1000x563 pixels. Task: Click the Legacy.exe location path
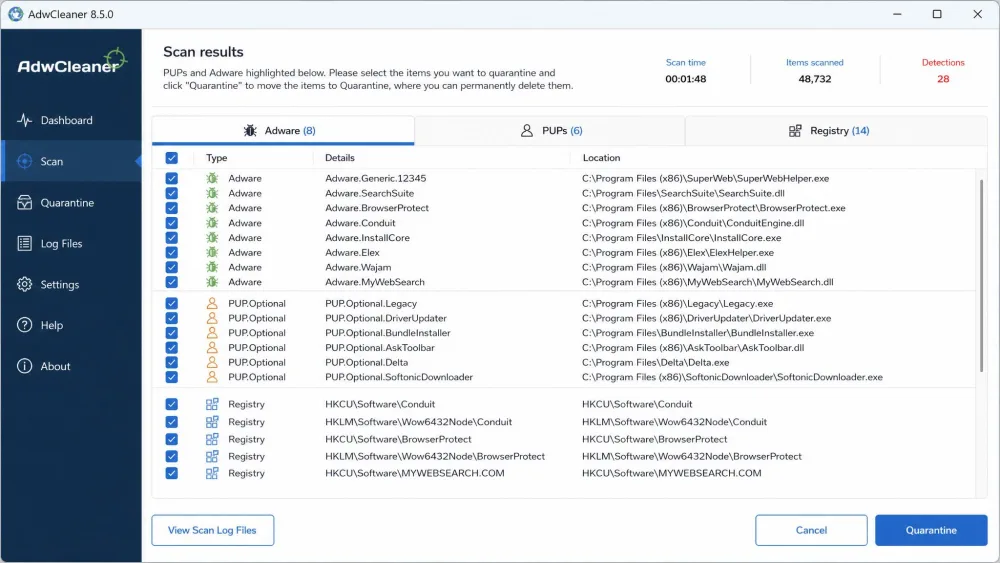[x=677, y=303]
